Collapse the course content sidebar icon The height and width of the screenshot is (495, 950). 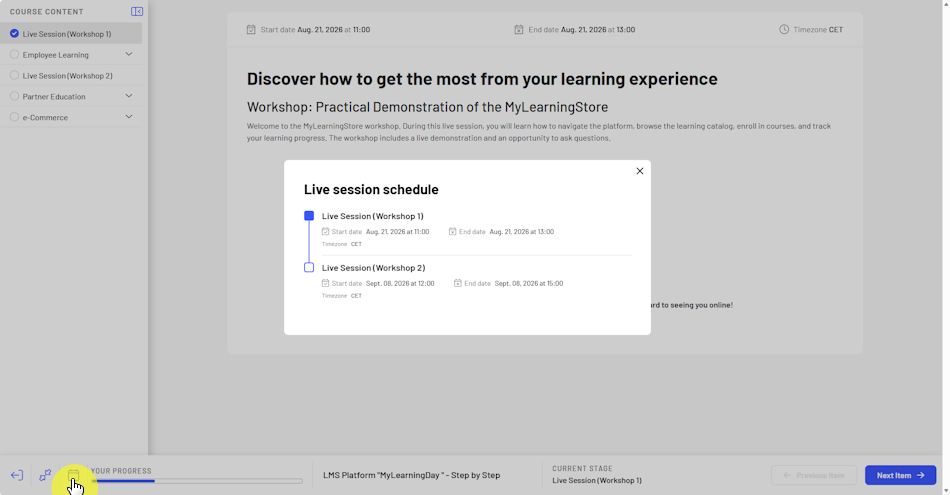tap(137, 12)
